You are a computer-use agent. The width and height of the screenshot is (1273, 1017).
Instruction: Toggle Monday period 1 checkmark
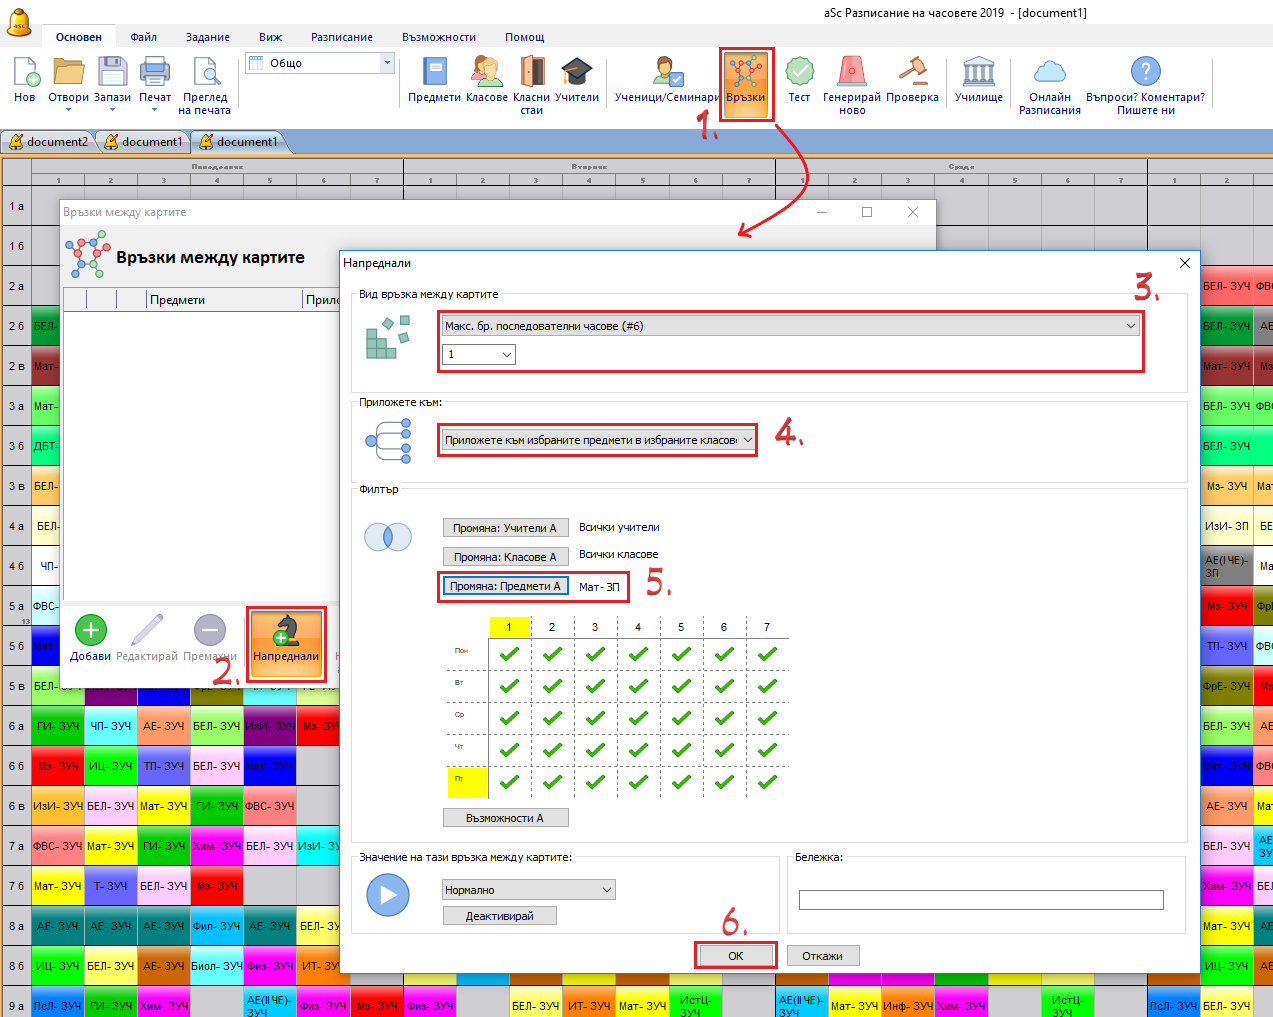tap(509, 654)
